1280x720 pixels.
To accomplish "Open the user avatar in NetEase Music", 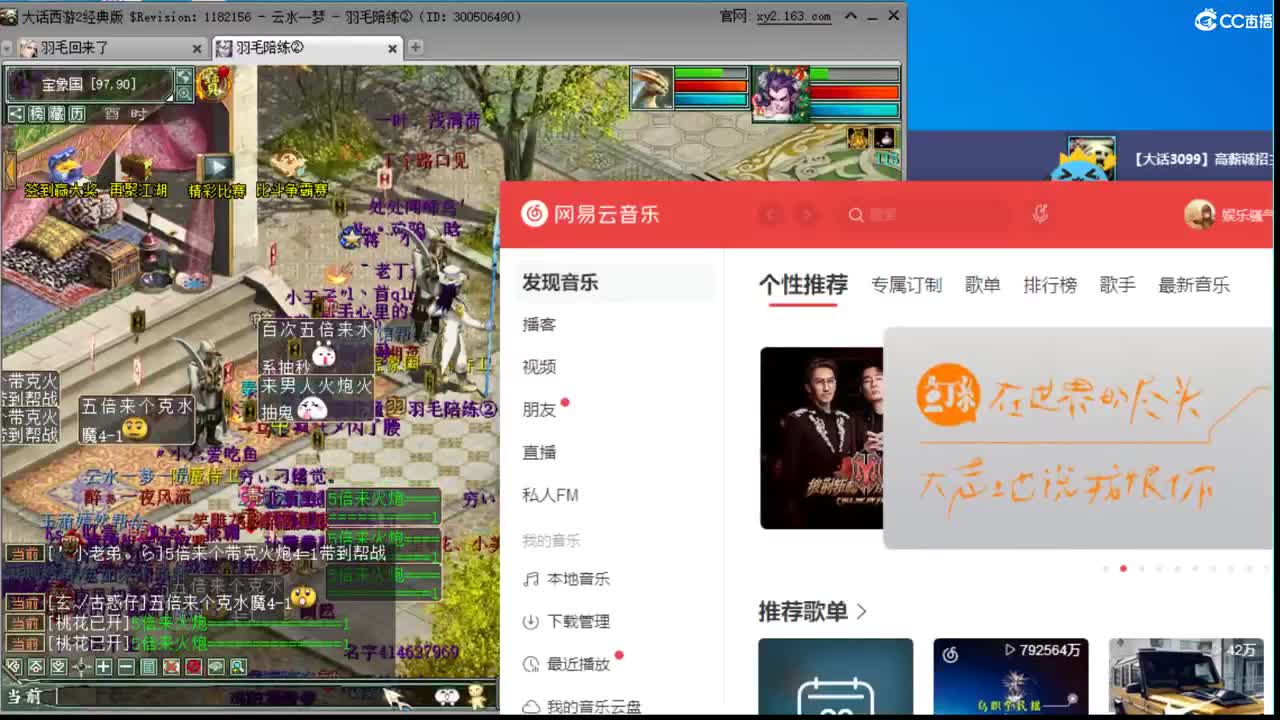I will (x=1199, y=214).
